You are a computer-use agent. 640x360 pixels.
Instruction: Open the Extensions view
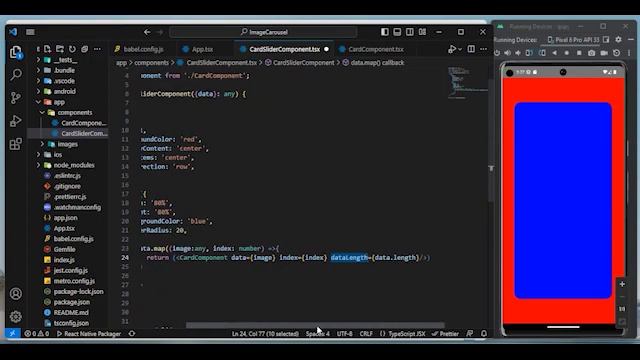point(16,144)
